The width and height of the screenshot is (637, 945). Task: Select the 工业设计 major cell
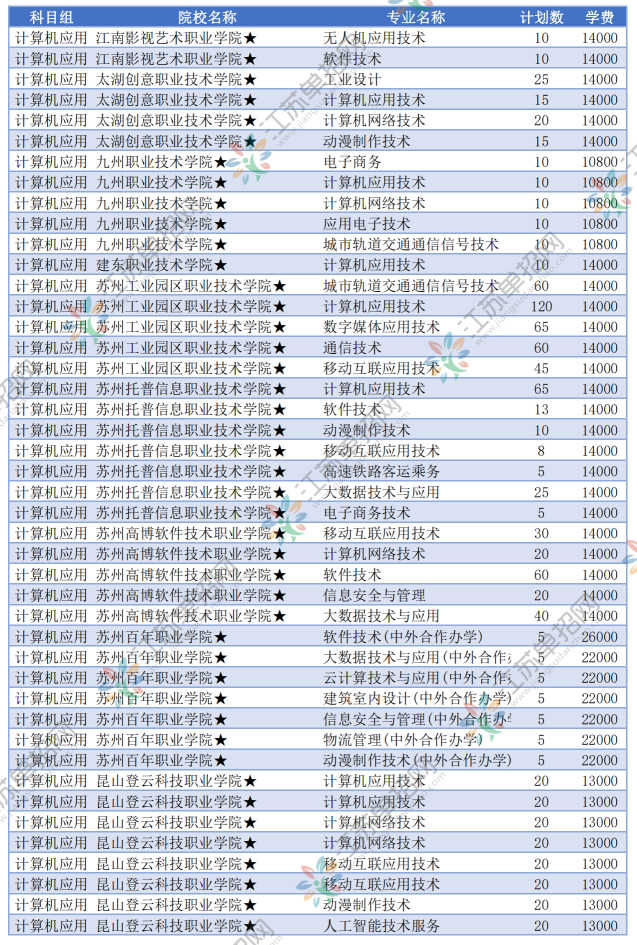352,80
